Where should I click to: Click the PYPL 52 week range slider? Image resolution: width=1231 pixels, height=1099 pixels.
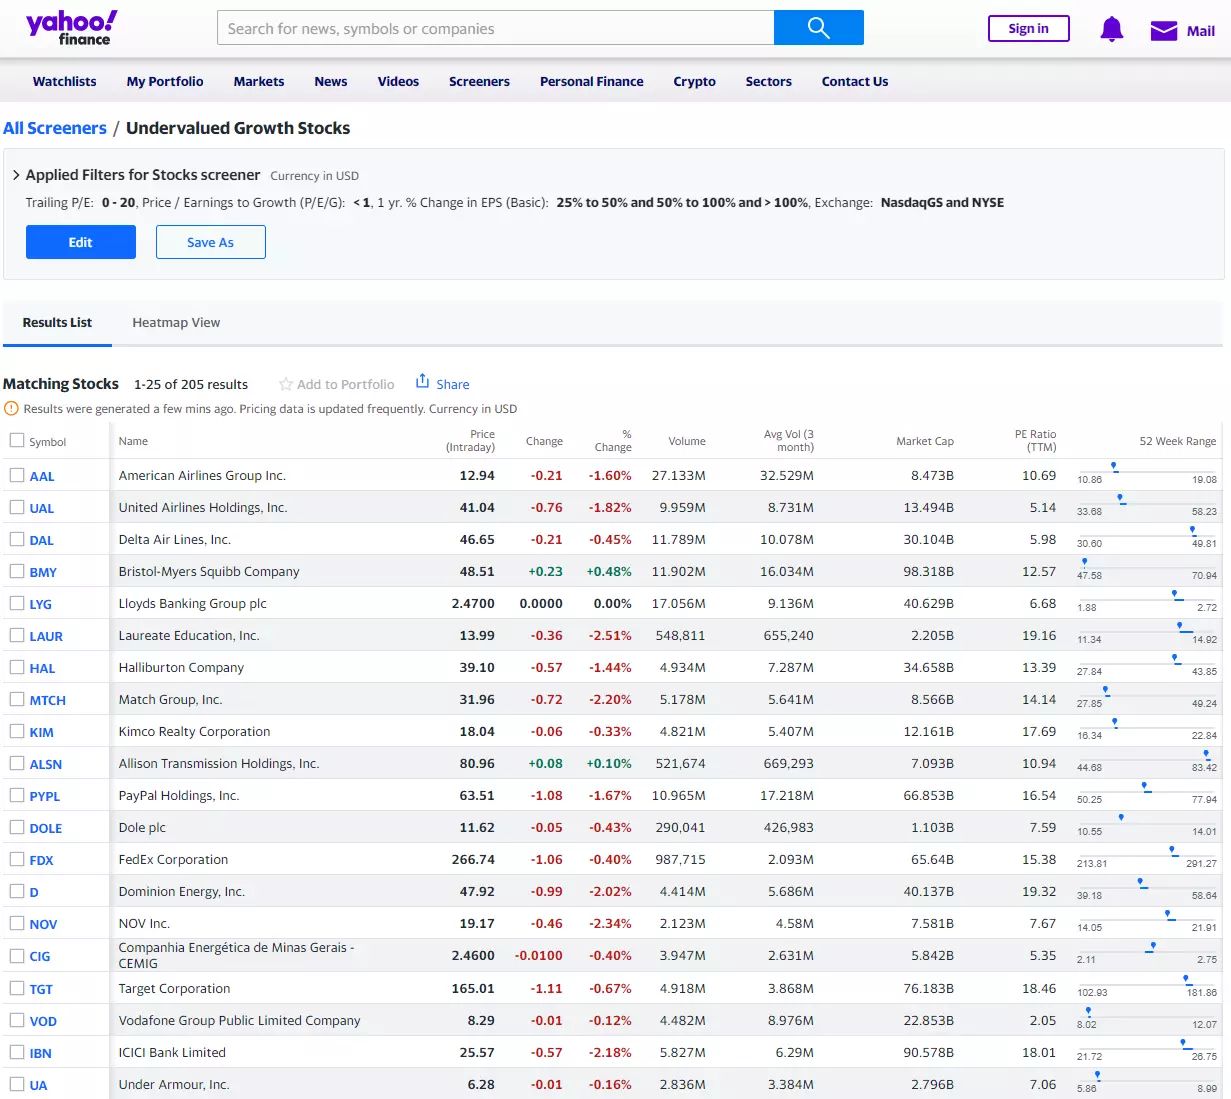[x=1147, y=791]
